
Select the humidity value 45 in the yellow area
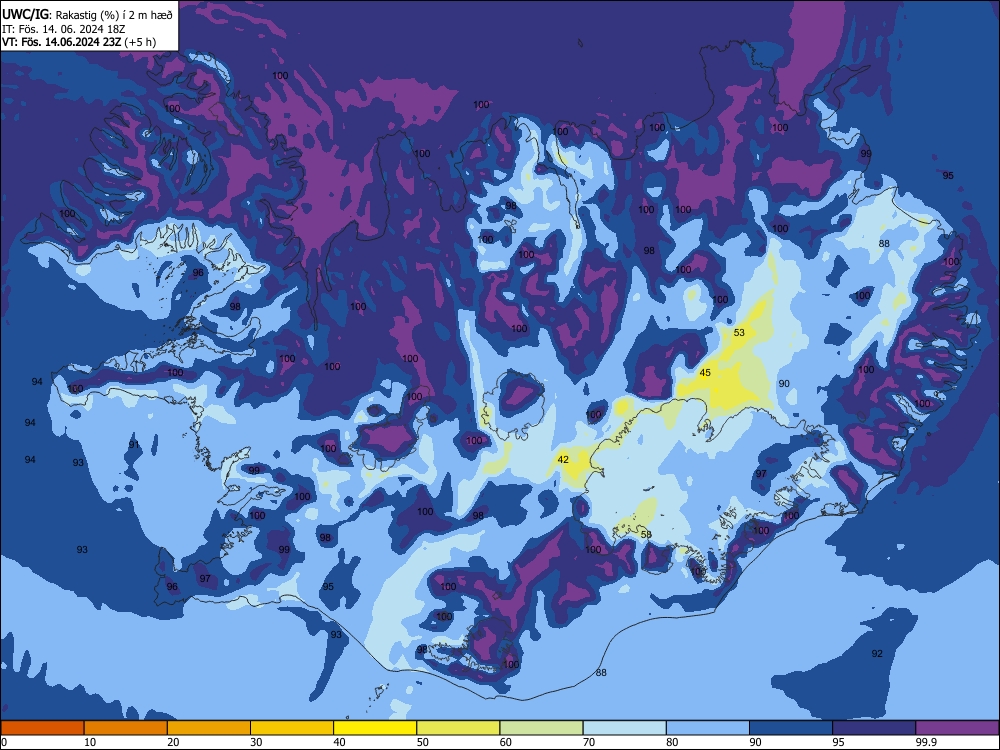pos(705,372)
